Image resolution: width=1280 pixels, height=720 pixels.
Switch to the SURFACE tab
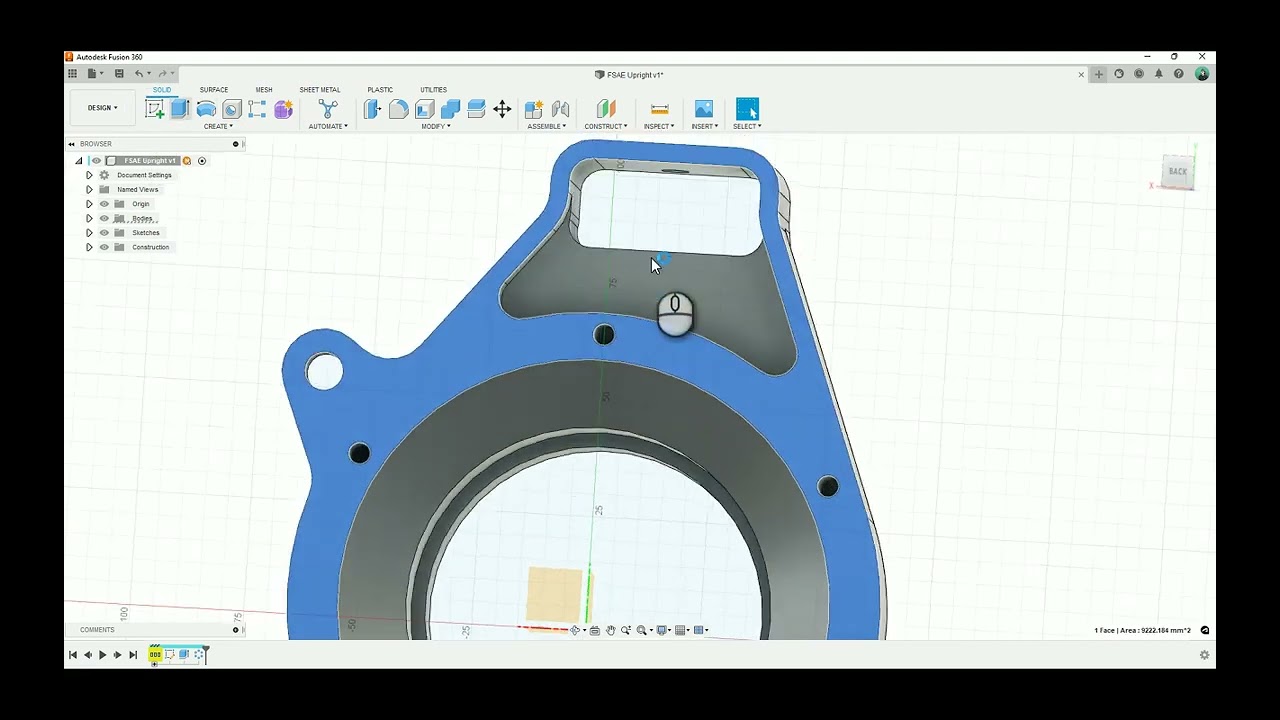click(214, 90)
